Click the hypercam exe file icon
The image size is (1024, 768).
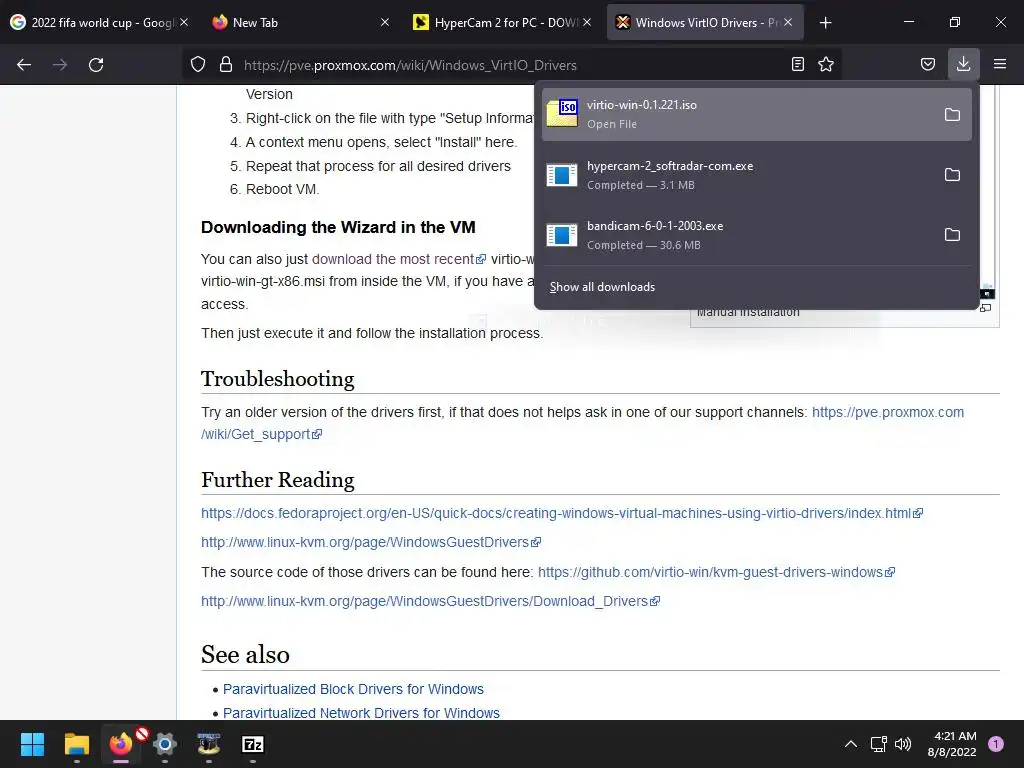pyautogui.click(x=562, y=175)
